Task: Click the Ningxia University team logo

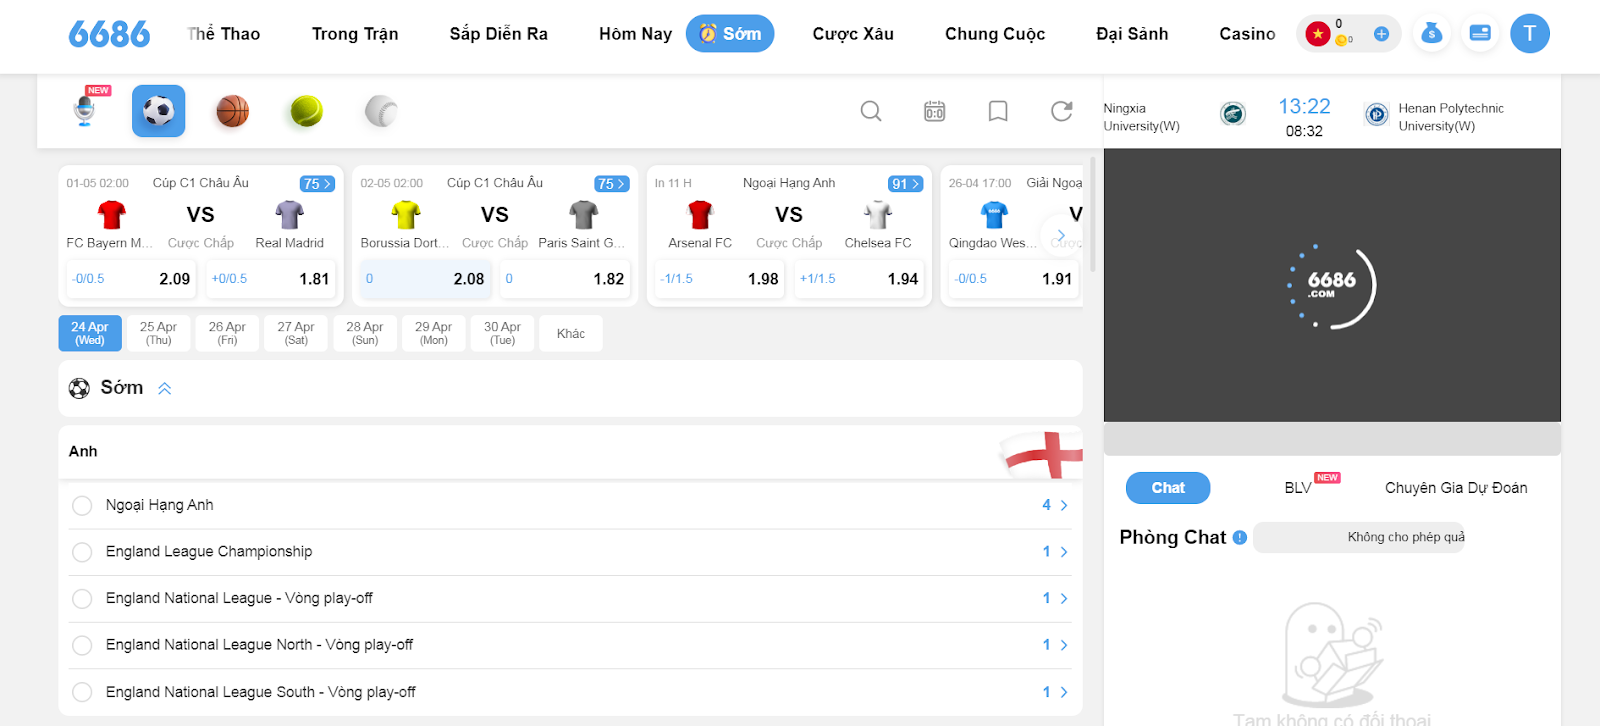Action: point(1233,114)
